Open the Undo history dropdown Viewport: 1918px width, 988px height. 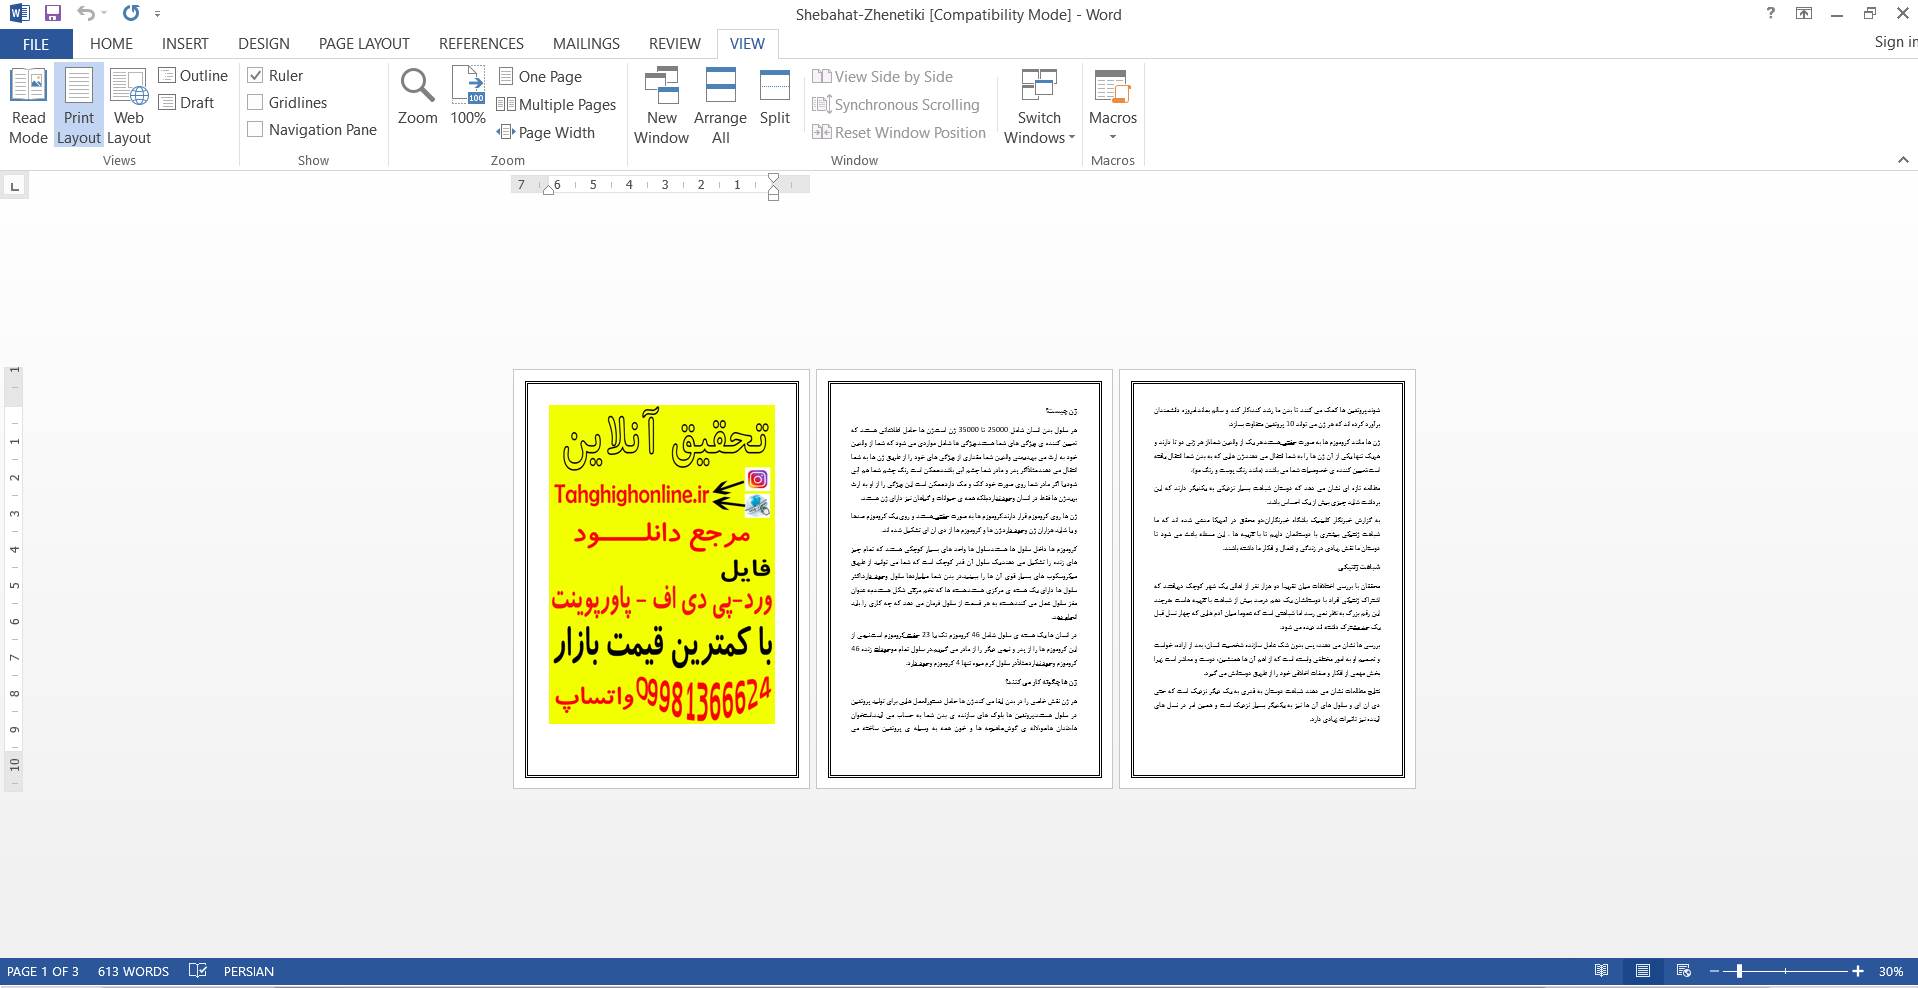click(104, 14)
